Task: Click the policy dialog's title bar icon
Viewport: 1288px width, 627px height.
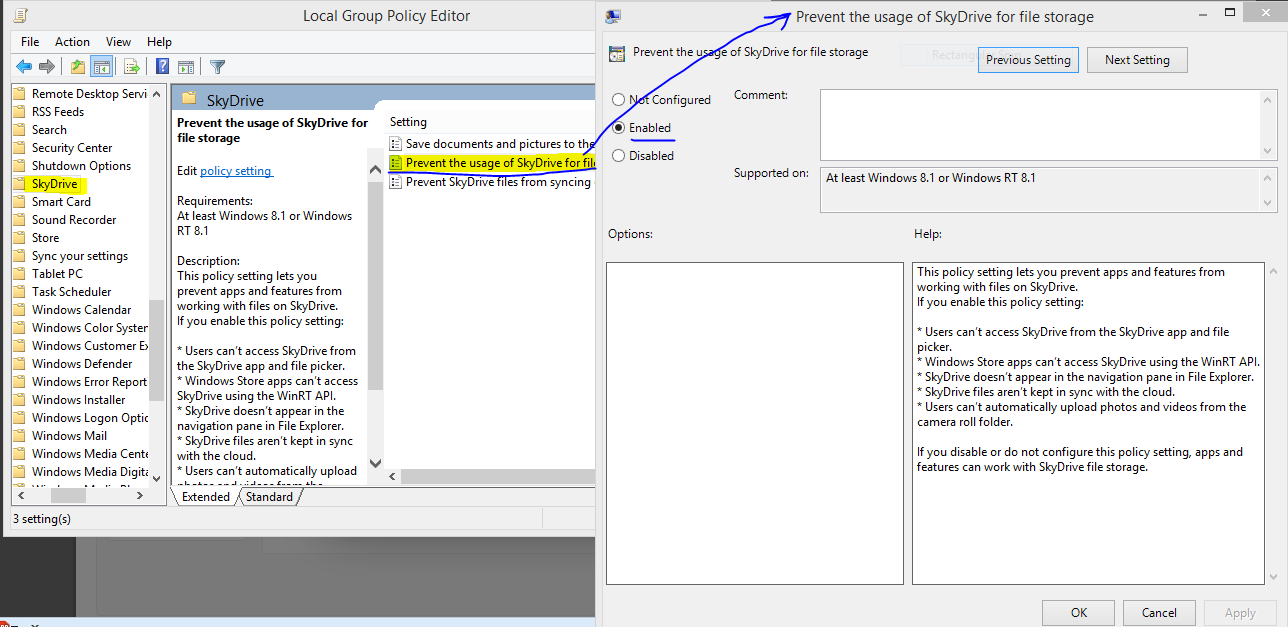Action: click(x=614, y=16)
